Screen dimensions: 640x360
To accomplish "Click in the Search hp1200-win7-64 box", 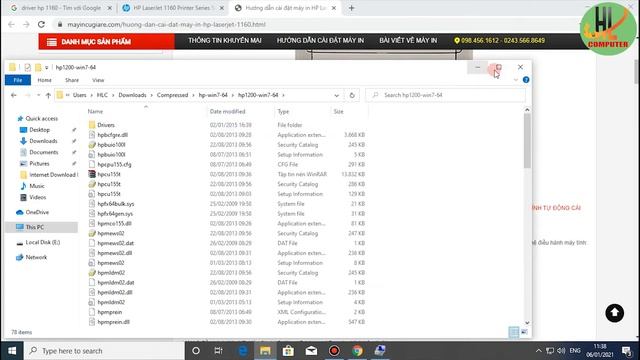I will (x=446, y=95).
